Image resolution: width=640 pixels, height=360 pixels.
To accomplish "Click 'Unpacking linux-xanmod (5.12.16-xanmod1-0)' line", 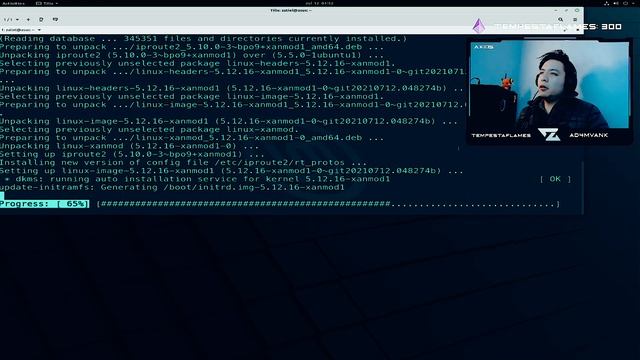I will coord(129,146).
